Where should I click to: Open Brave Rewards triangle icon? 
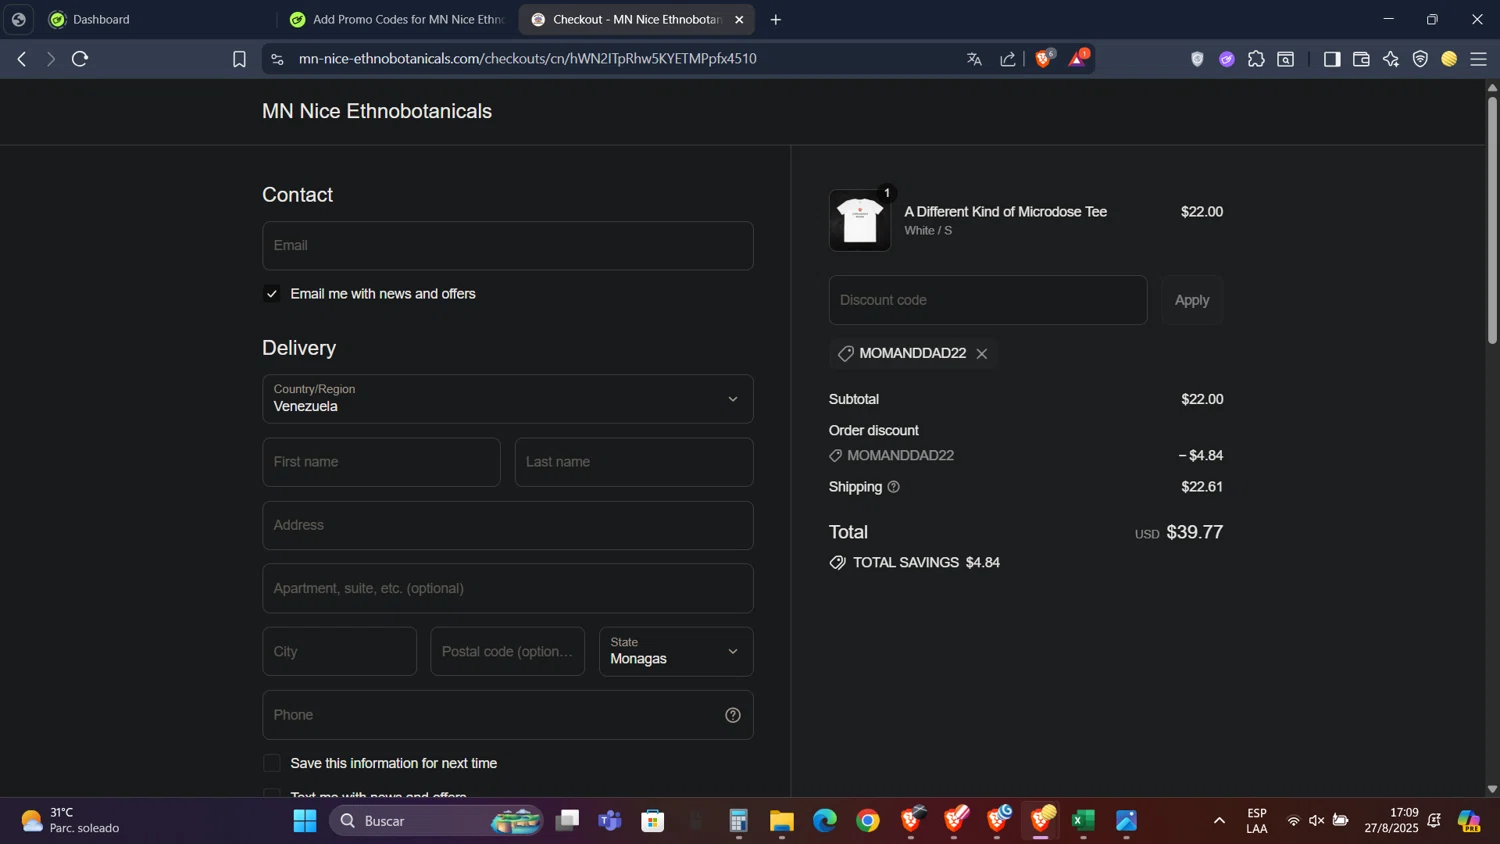click(x=1078, y=58)
